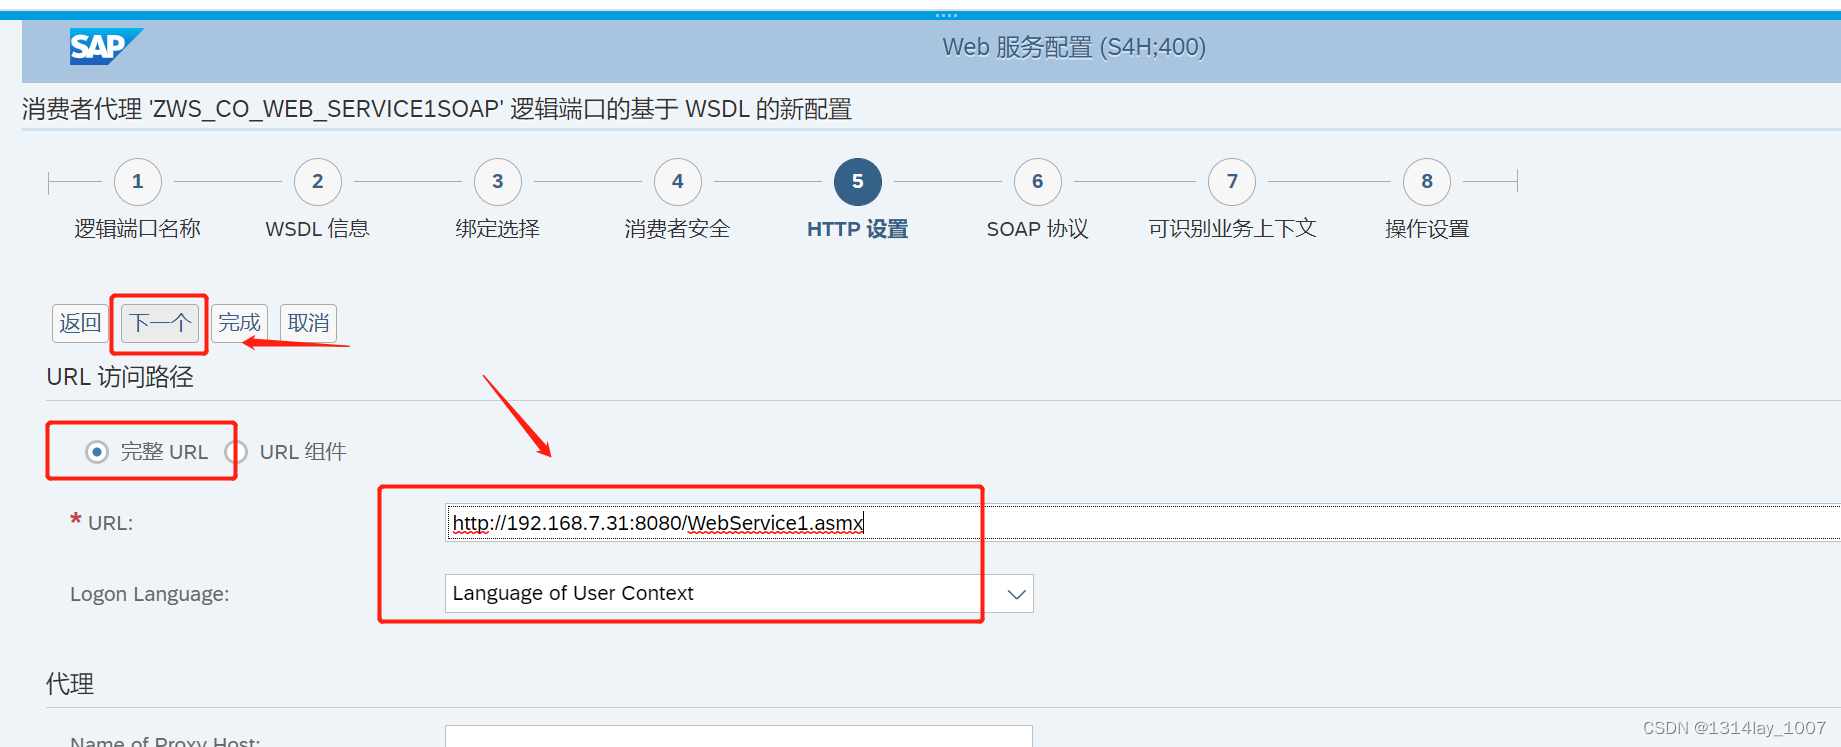
Task: Click the Name of Proxy Host field
Action: point(739,737)
